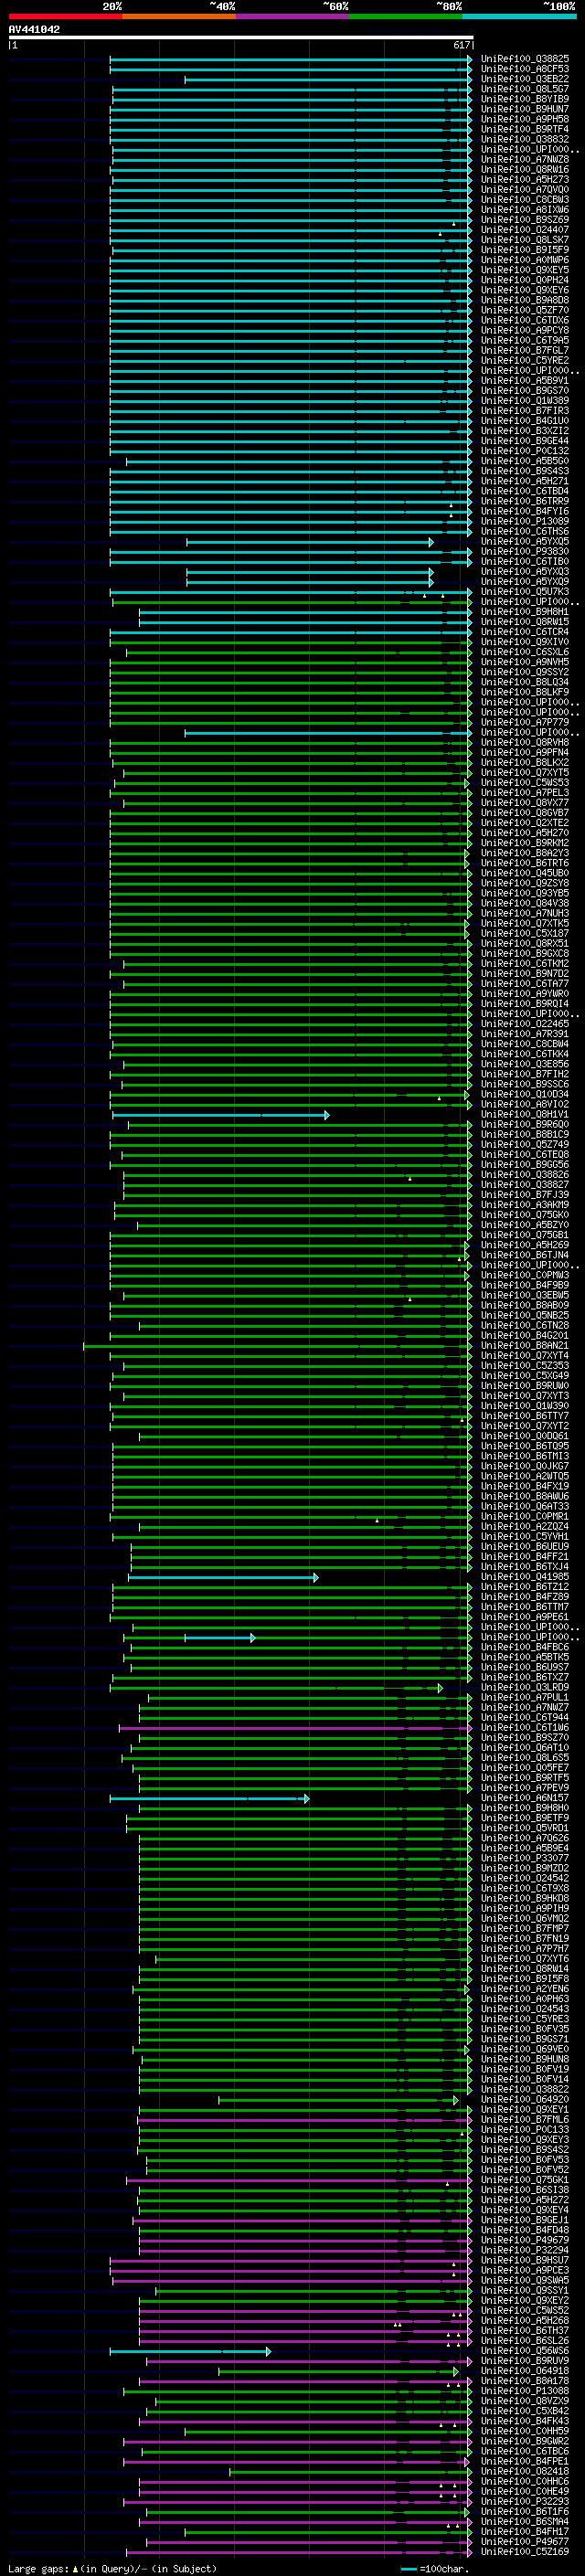Select hit label UniRef100_P32294
Image resolution: width=585 pixels, height=2576 pixels.
coord(525,2250)
